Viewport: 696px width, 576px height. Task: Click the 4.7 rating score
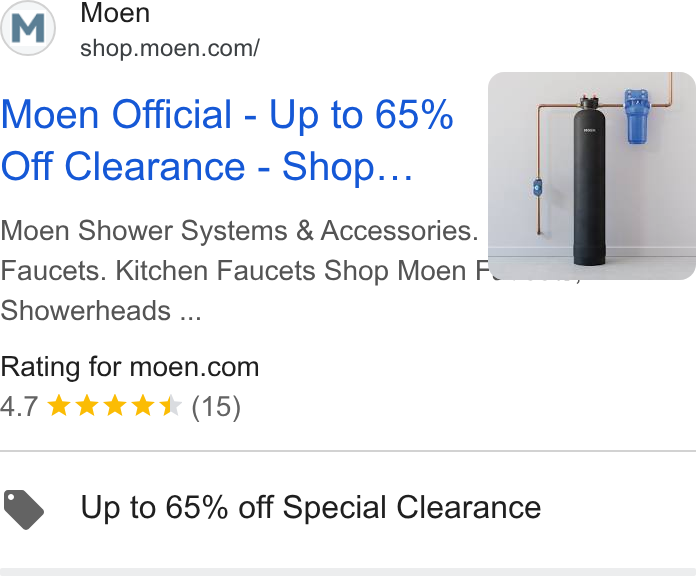pos(19,406)
